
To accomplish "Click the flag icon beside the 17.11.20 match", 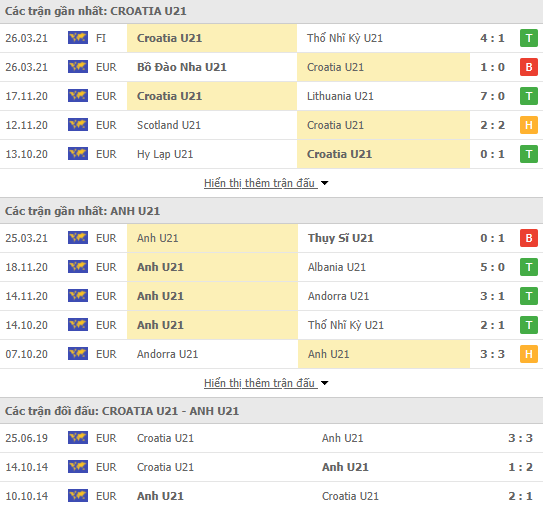I will pyautogui.click(x=78, y=96).
